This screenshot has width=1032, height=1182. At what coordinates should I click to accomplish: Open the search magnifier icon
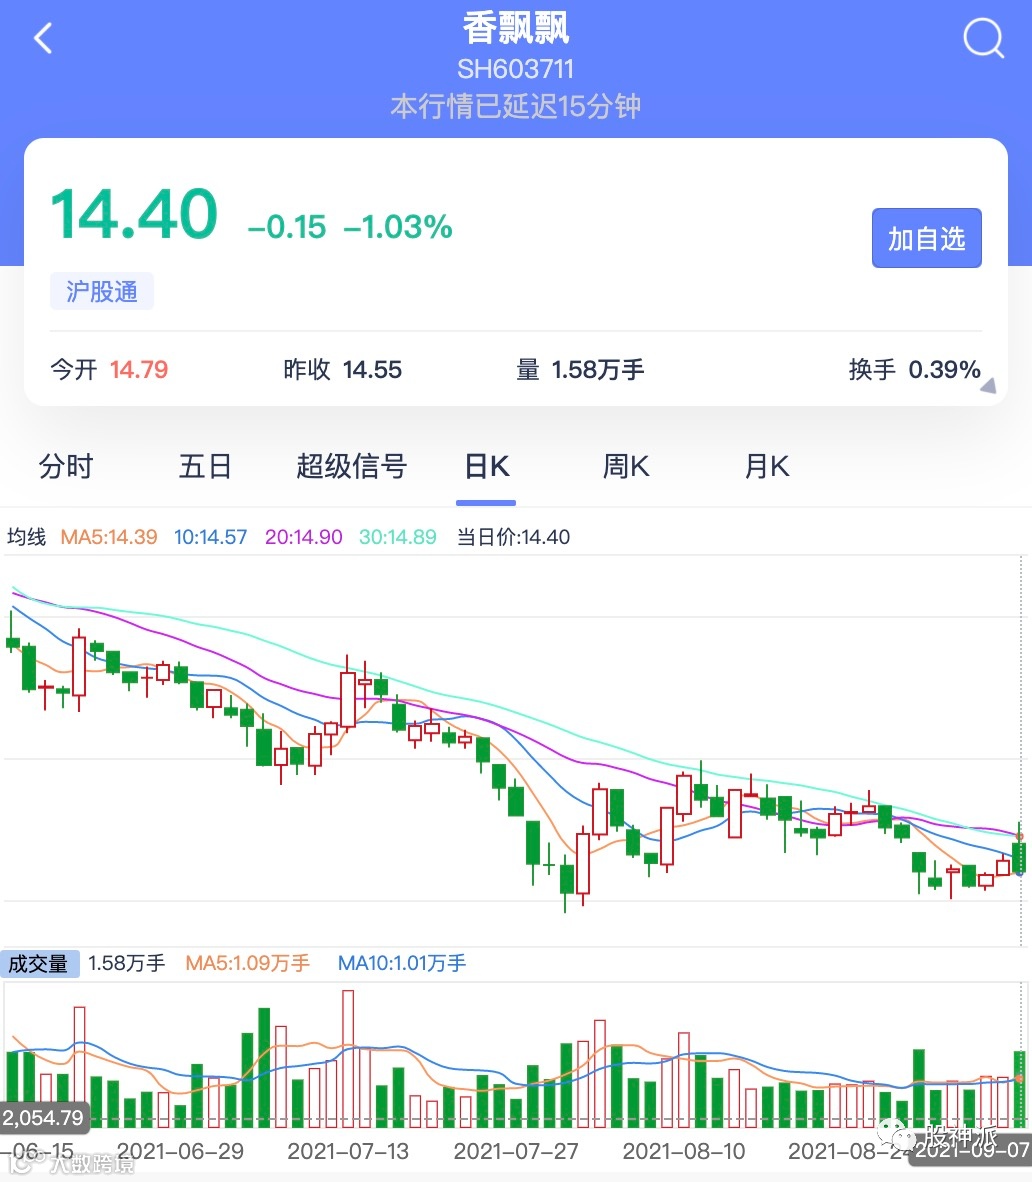[x=984, y=38]
